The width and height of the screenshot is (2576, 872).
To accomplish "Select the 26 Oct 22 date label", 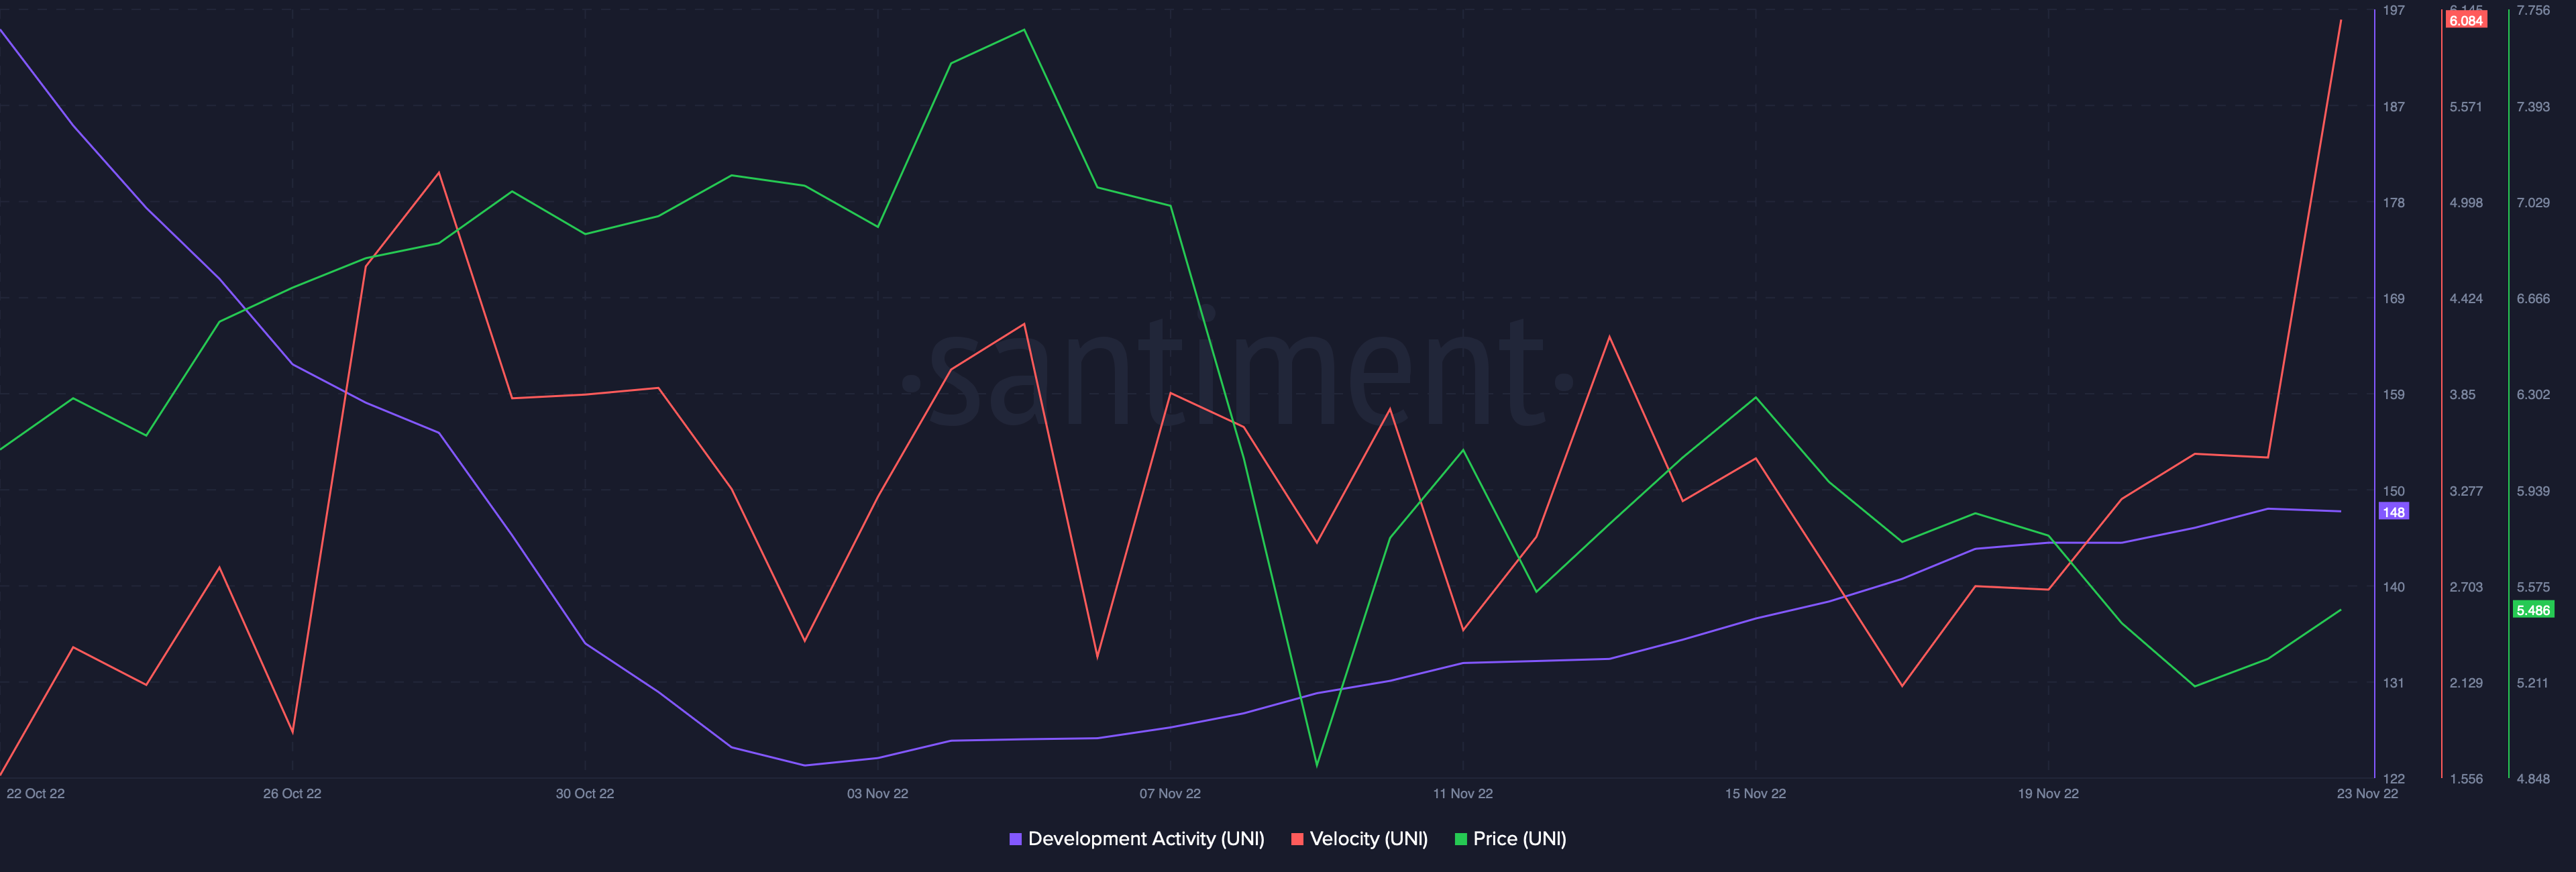I will point(292,793).
